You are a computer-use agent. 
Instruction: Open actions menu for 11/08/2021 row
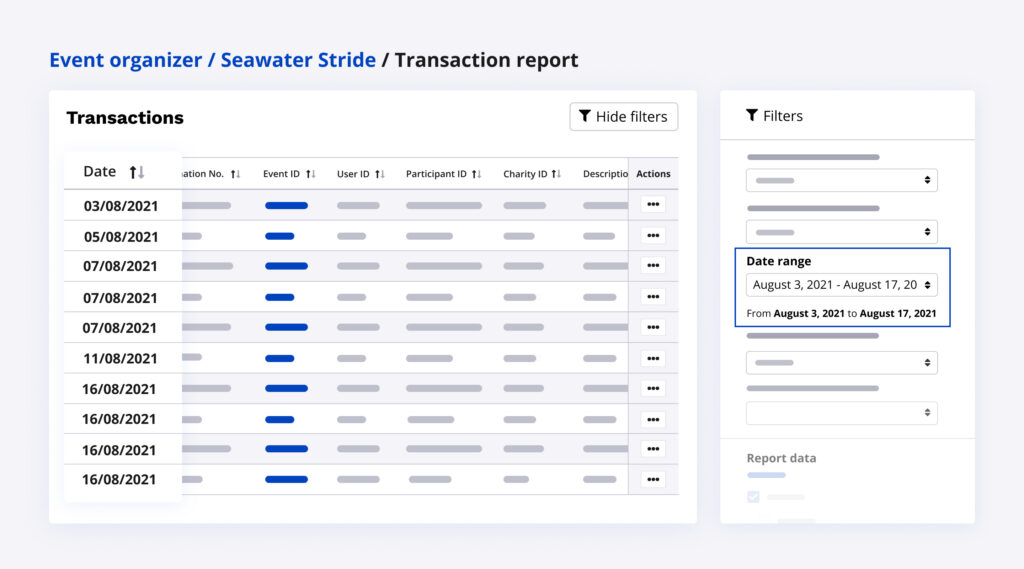(653, 357)
